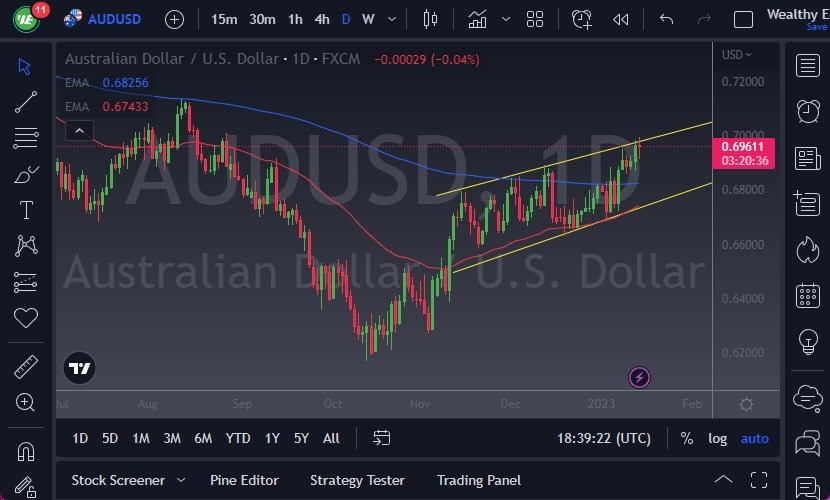This screenshot has height=500, width=830.
Task: Select the weekly W timeframe
Action: pos(368,20)
